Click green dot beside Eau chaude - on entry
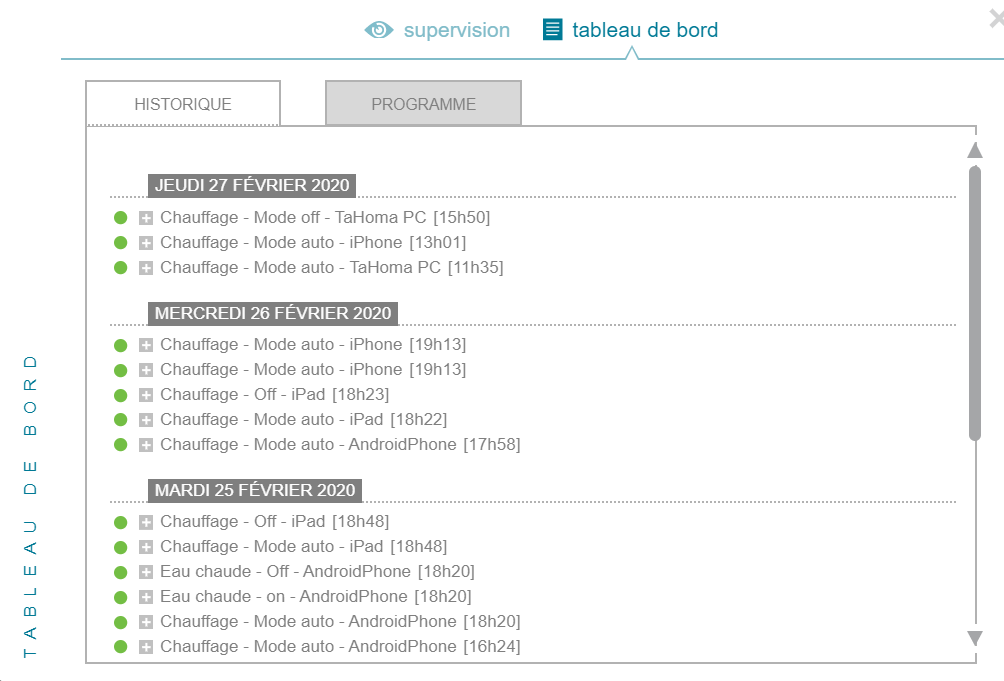Viewport: 1004px width, 681px height. 120,597
